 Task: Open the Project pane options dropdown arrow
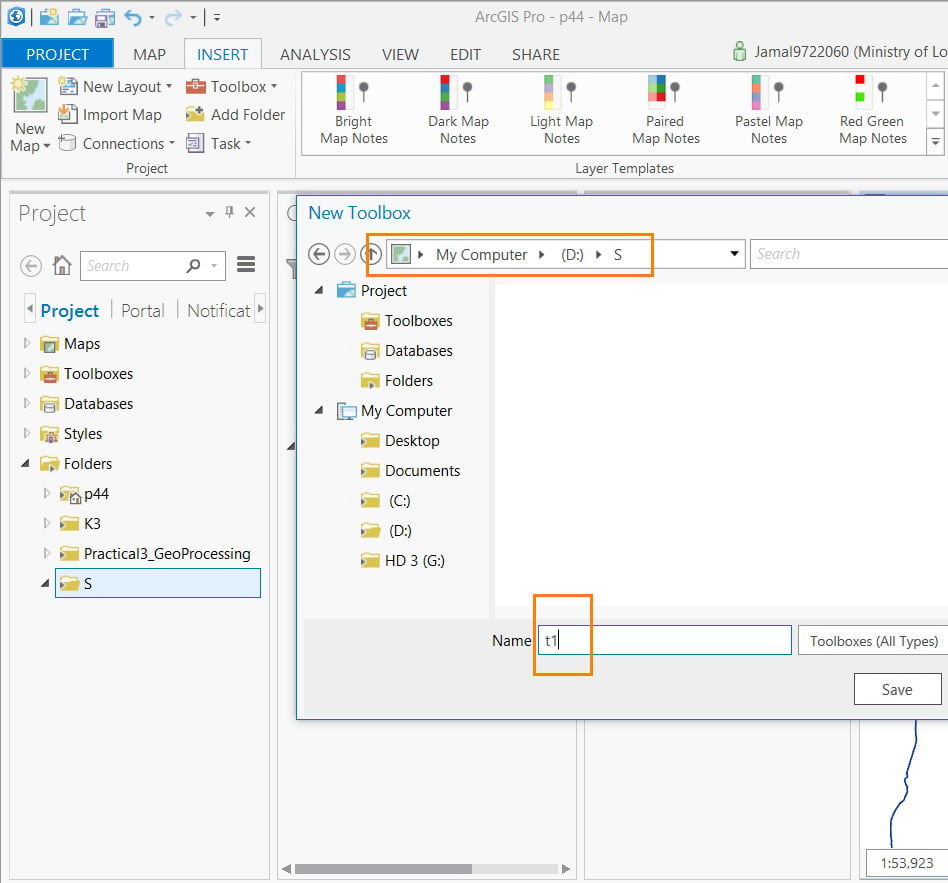[x=210, y=213]
